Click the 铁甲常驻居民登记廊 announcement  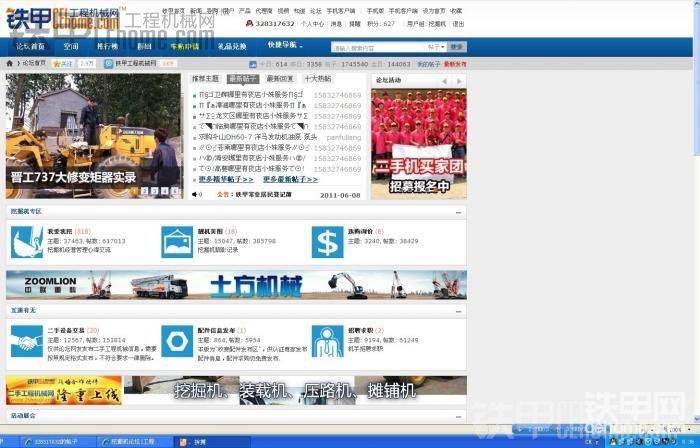[263, 195]
